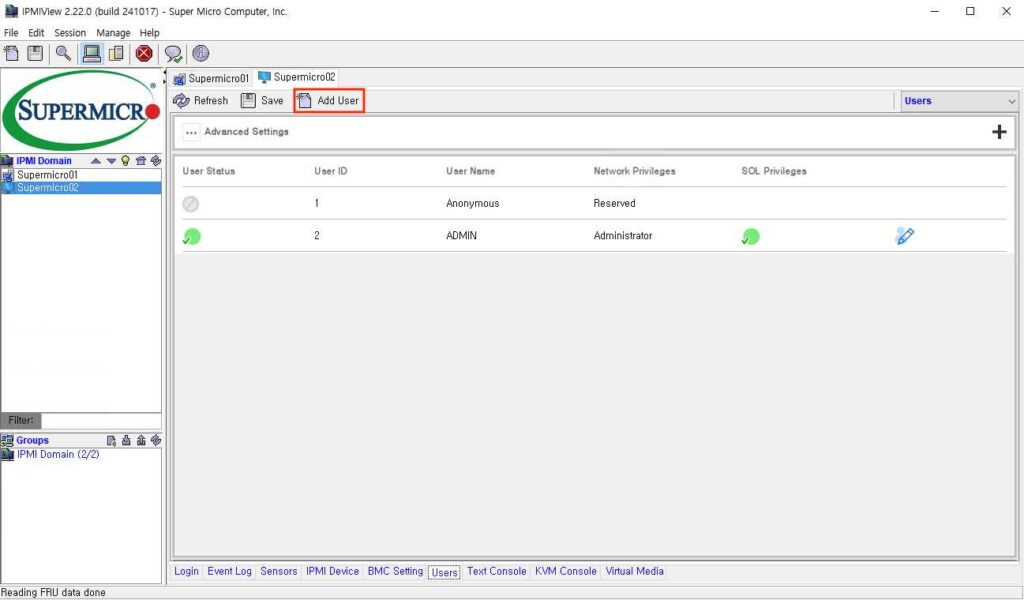Viewport: 1024px width, 600px height.
Task: Select the Users bottom tab
Action: pos(445,573)
